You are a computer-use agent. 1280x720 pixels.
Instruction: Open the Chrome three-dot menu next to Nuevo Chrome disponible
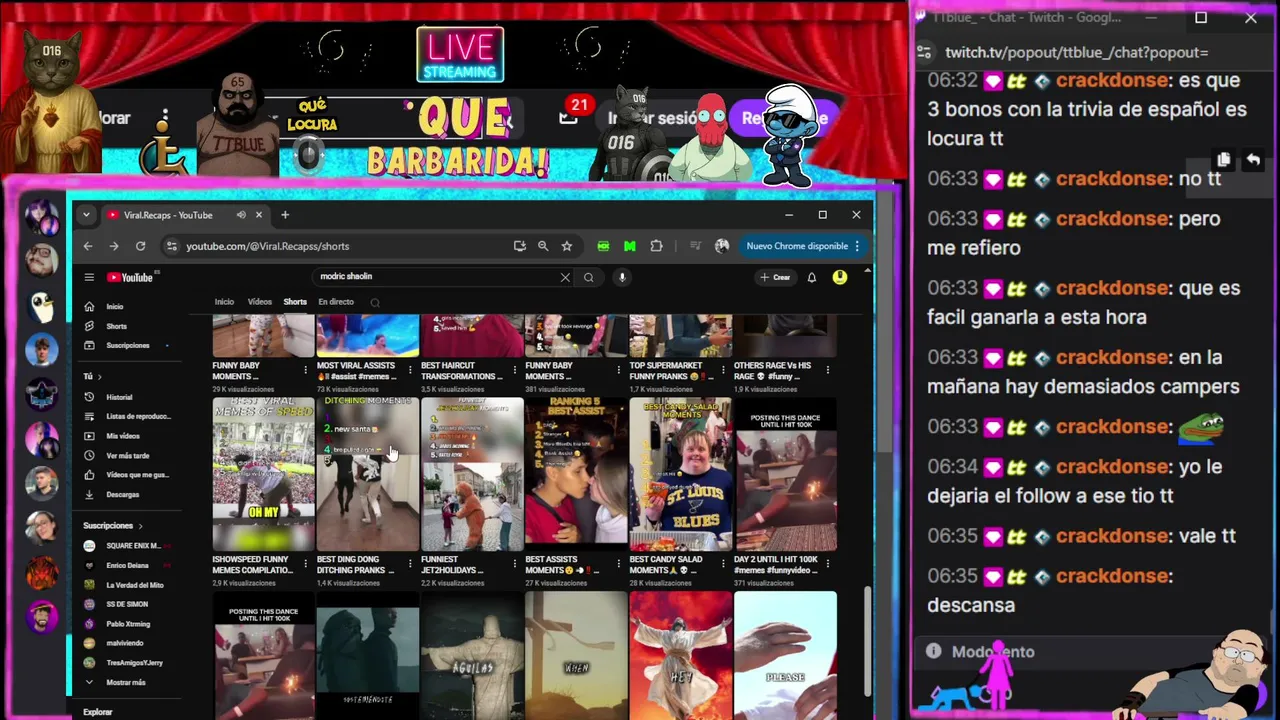pyautogui.click(x=857, y=246)
